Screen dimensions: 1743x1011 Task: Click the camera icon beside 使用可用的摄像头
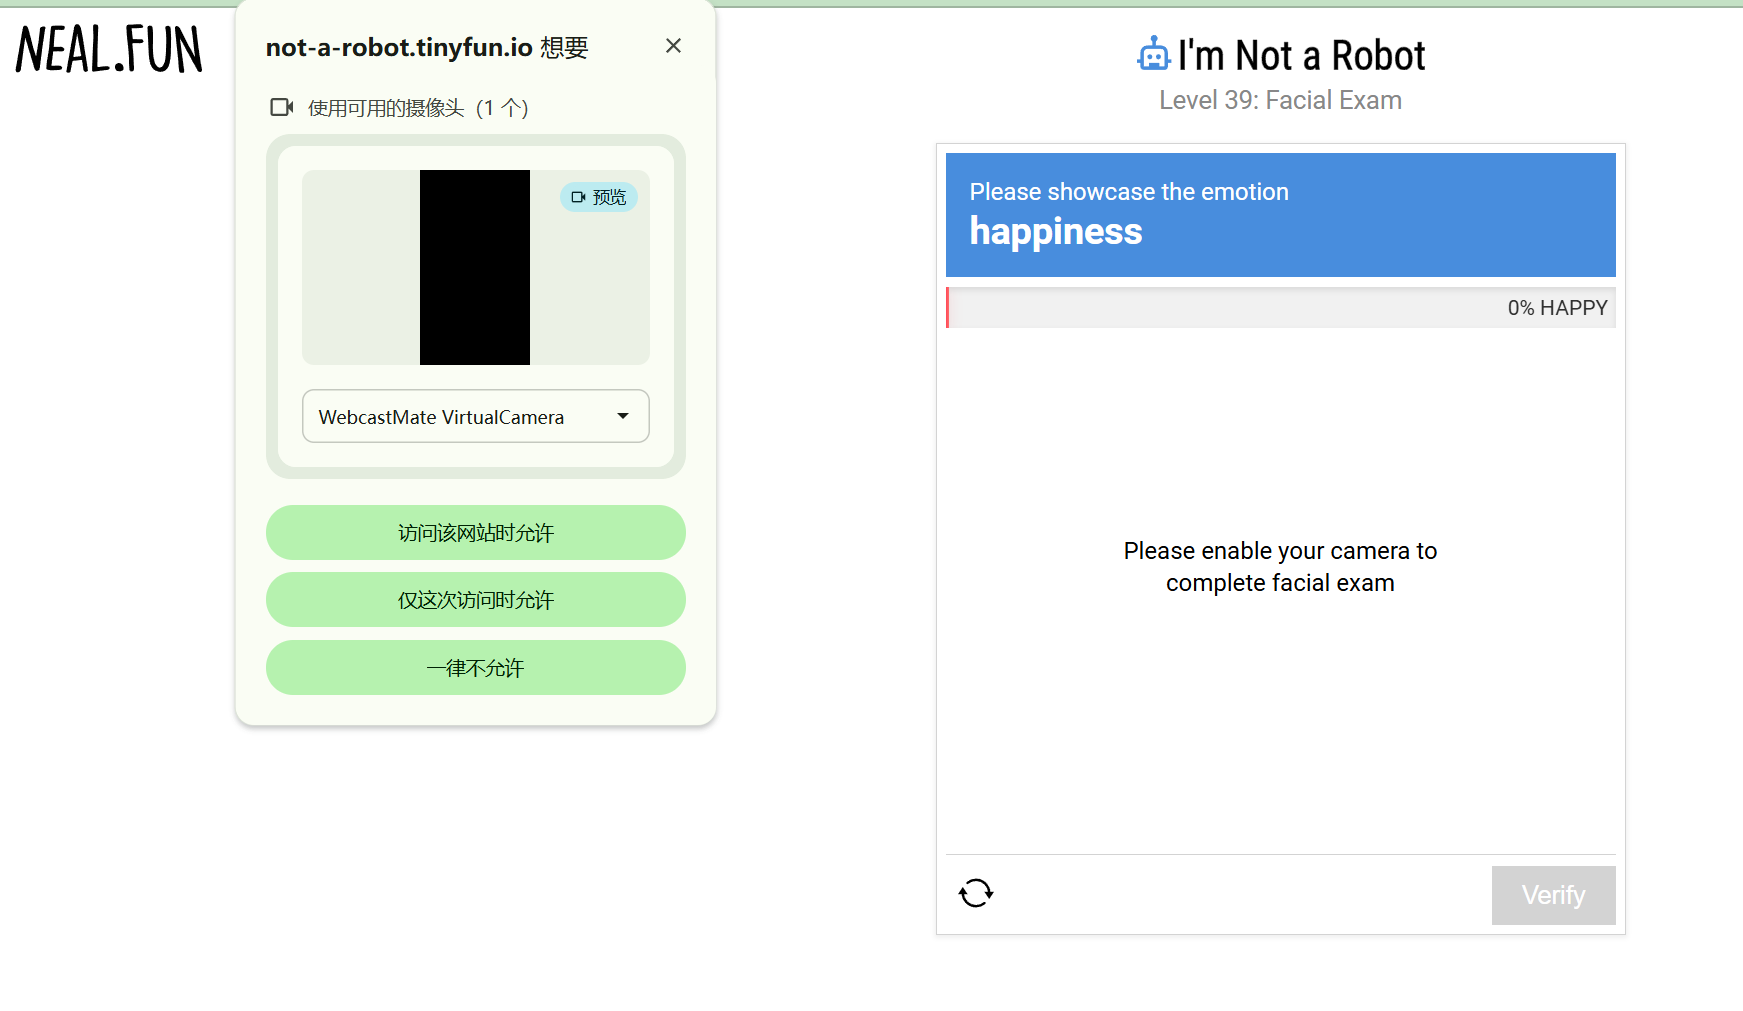tap(281, 107)
